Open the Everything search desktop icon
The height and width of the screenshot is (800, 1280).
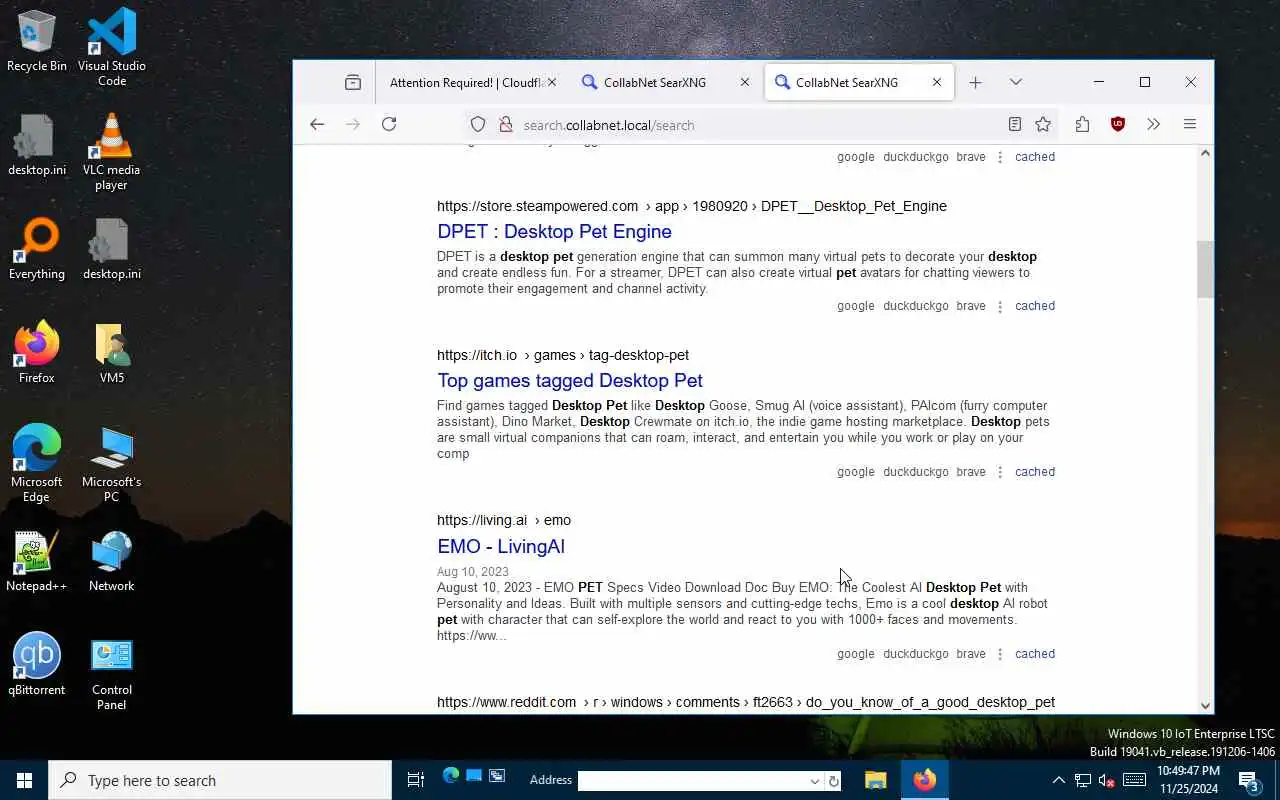point(37,249)
